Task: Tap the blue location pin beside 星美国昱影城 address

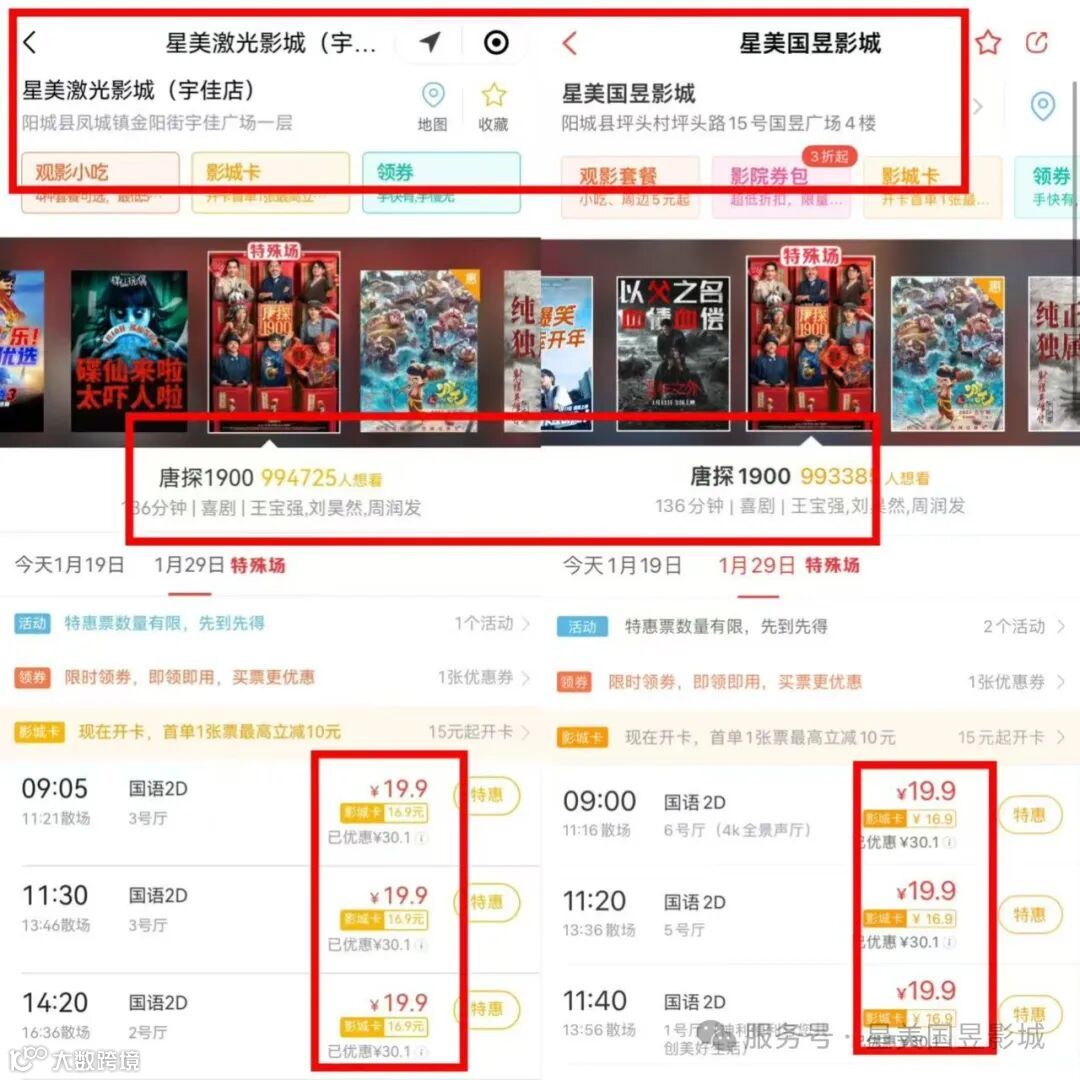Action: pos(1043,106)
